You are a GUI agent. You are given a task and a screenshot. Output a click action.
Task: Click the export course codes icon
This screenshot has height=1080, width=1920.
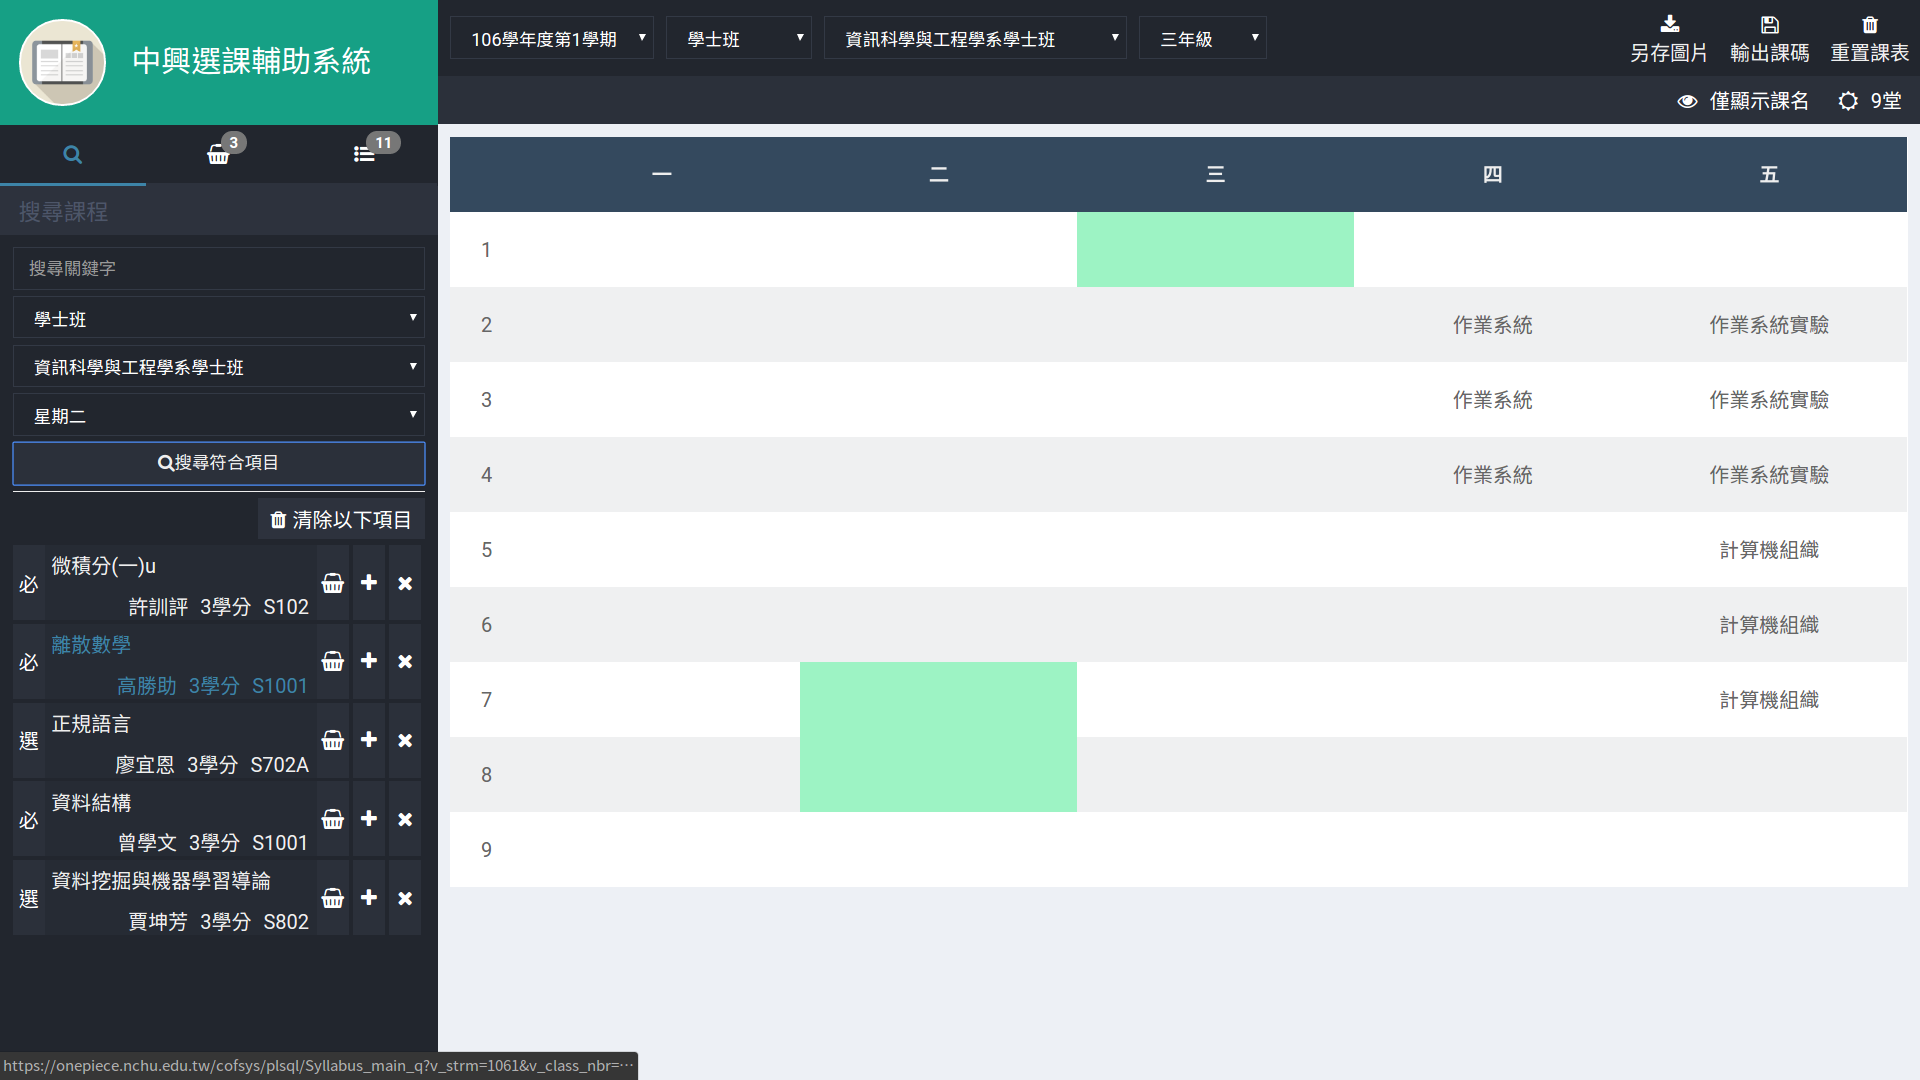click(x=1769, y=25)
